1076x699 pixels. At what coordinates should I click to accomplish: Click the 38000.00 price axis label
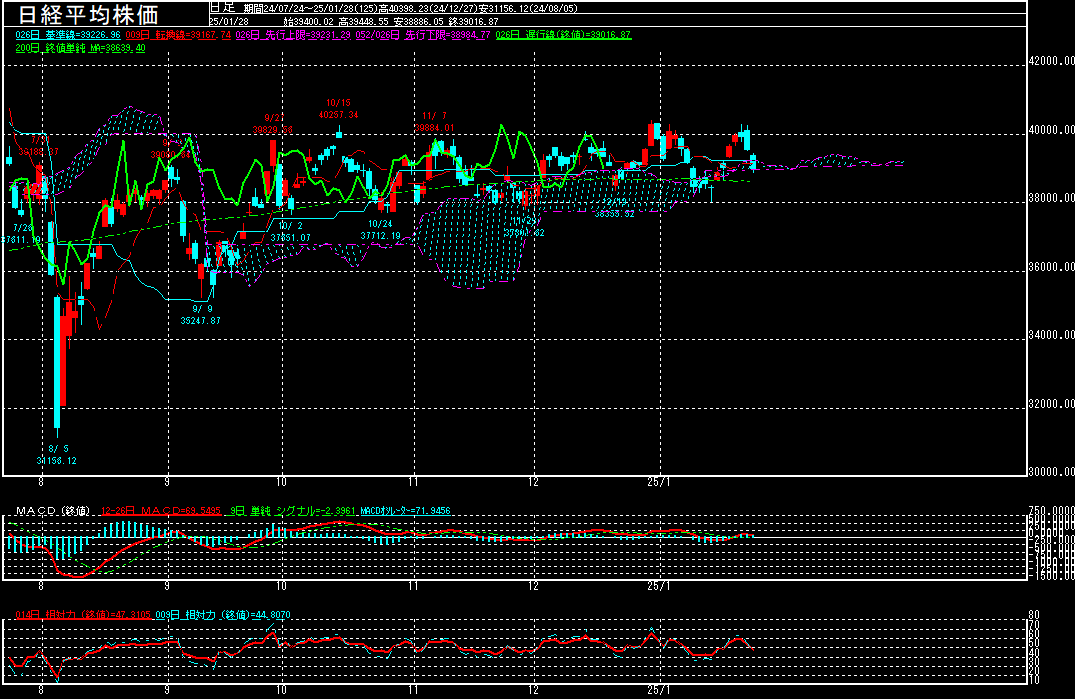pyautogui.click(x=1052, y=198)
